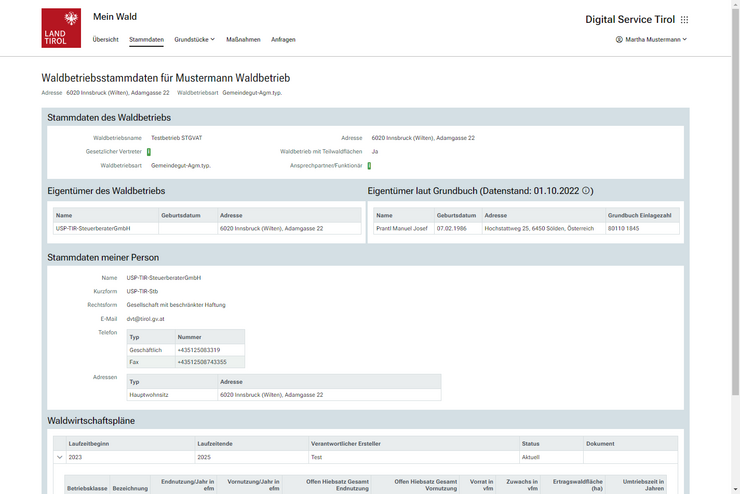
Task: Select the Stammdaten tab
Action: tap(146, 40)
